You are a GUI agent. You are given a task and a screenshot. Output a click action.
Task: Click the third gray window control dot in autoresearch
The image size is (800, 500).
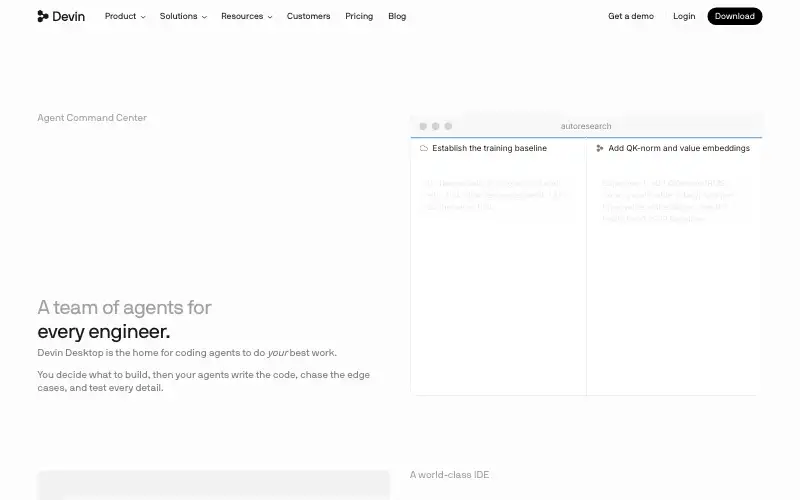(448, 126)
